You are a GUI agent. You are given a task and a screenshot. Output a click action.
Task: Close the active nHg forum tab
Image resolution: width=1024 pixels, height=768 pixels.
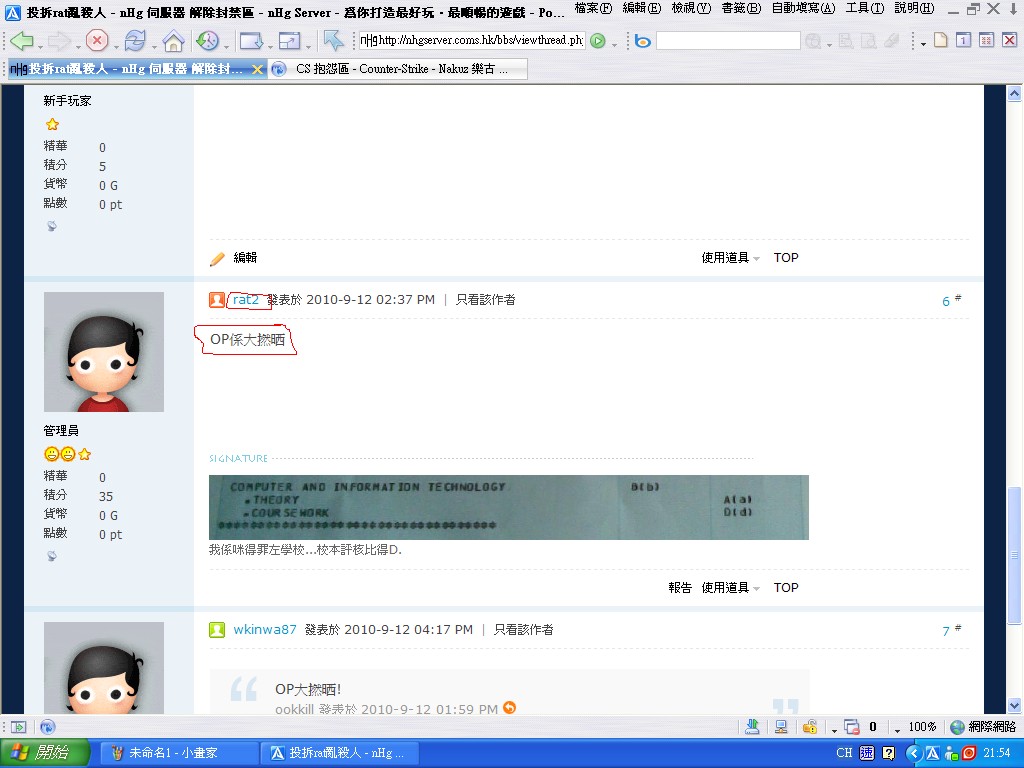point(258,69)
